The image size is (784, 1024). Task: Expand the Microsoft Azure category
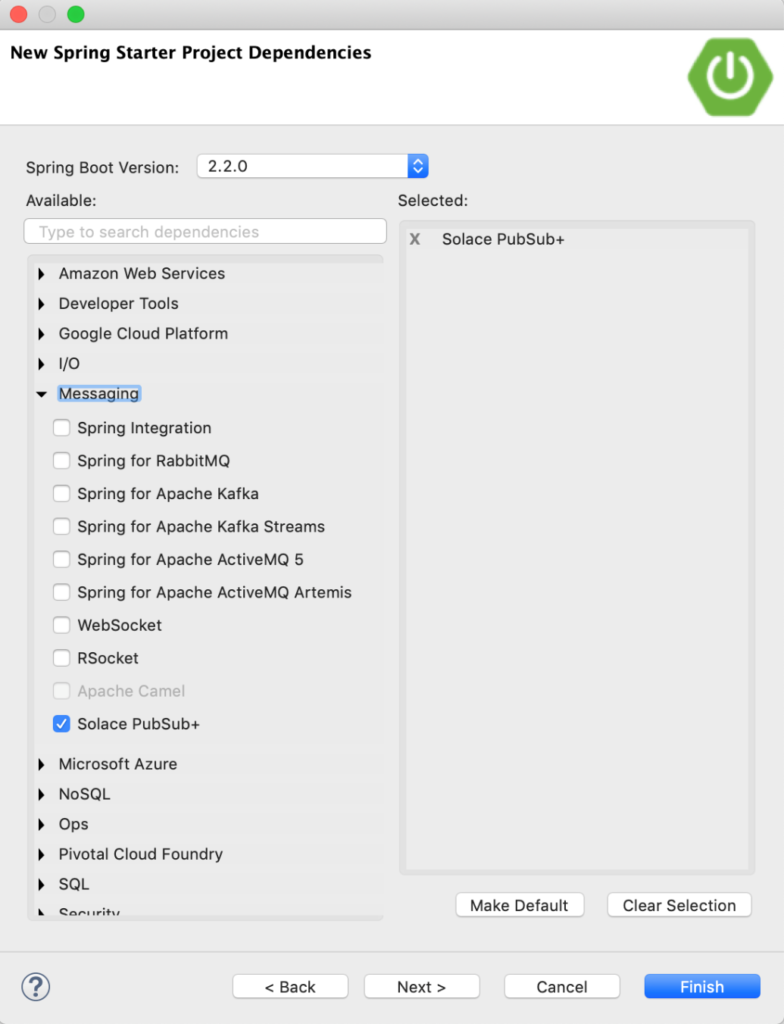(x=41, y=764)
